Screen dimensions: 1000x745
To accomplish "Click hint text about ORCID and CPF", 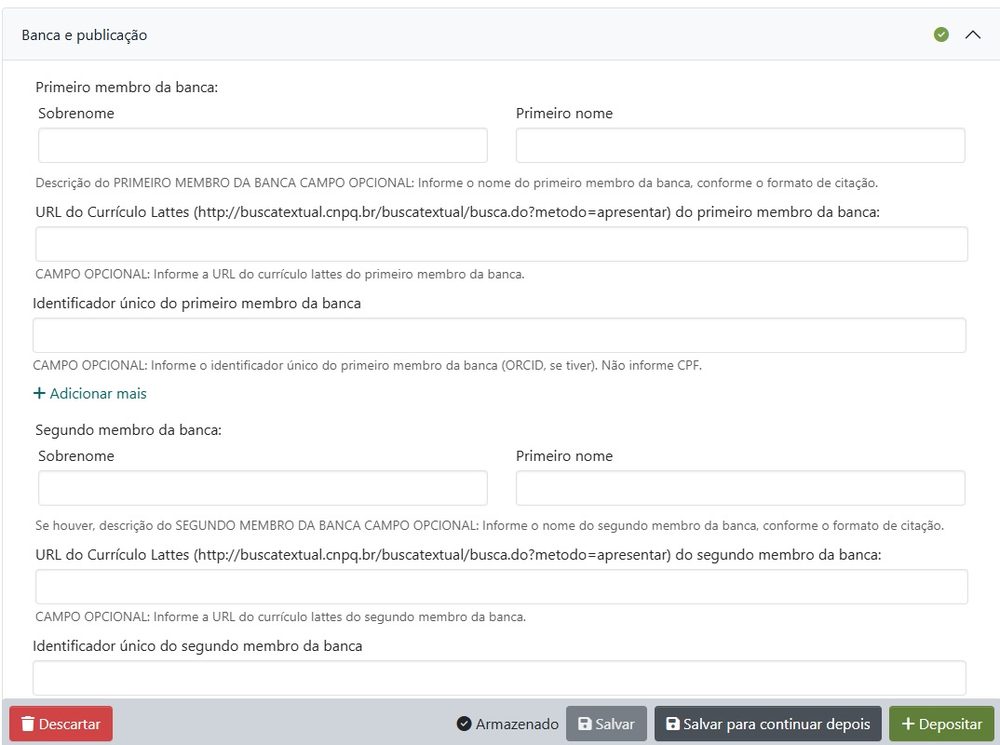I will pos(367,365).
